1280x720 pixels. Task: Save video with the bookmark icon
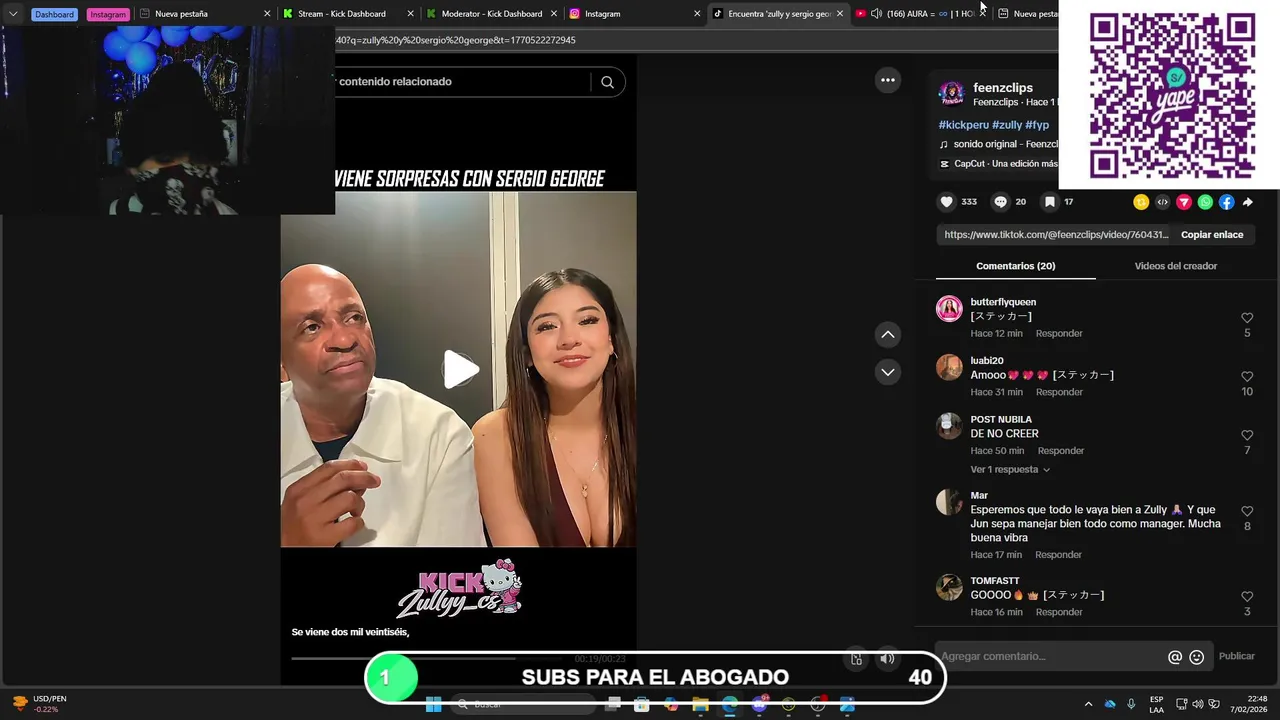(x=1049, y=202)
